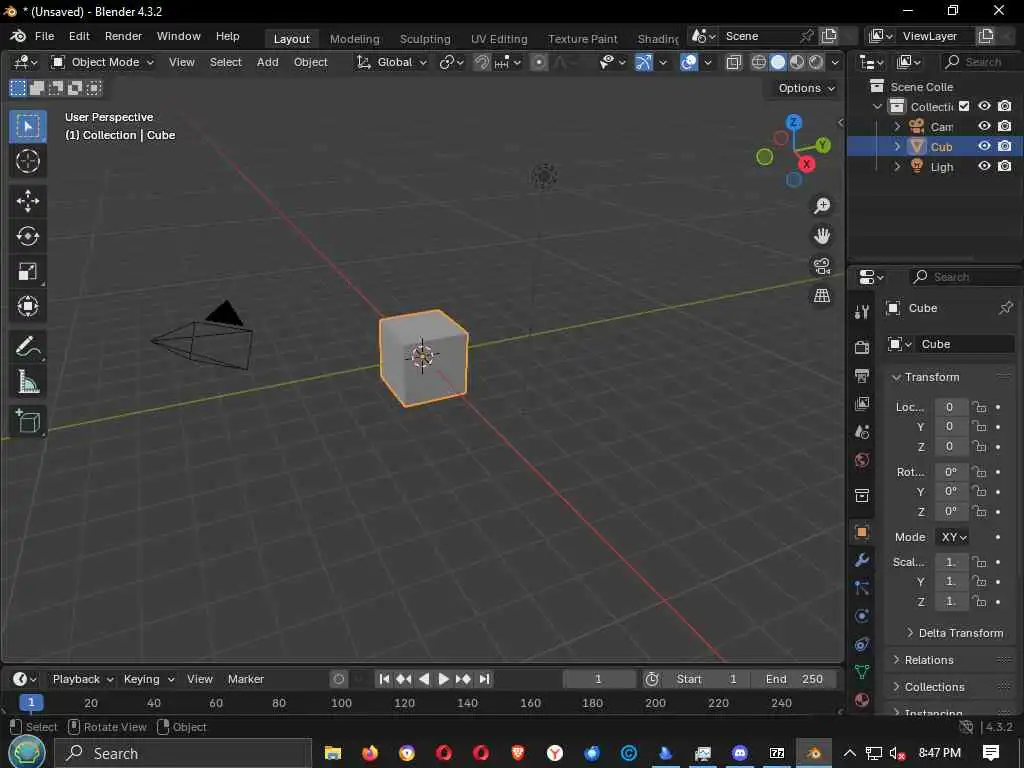Choose the Move tool
1024x768 pixels.
pos(27,200)
